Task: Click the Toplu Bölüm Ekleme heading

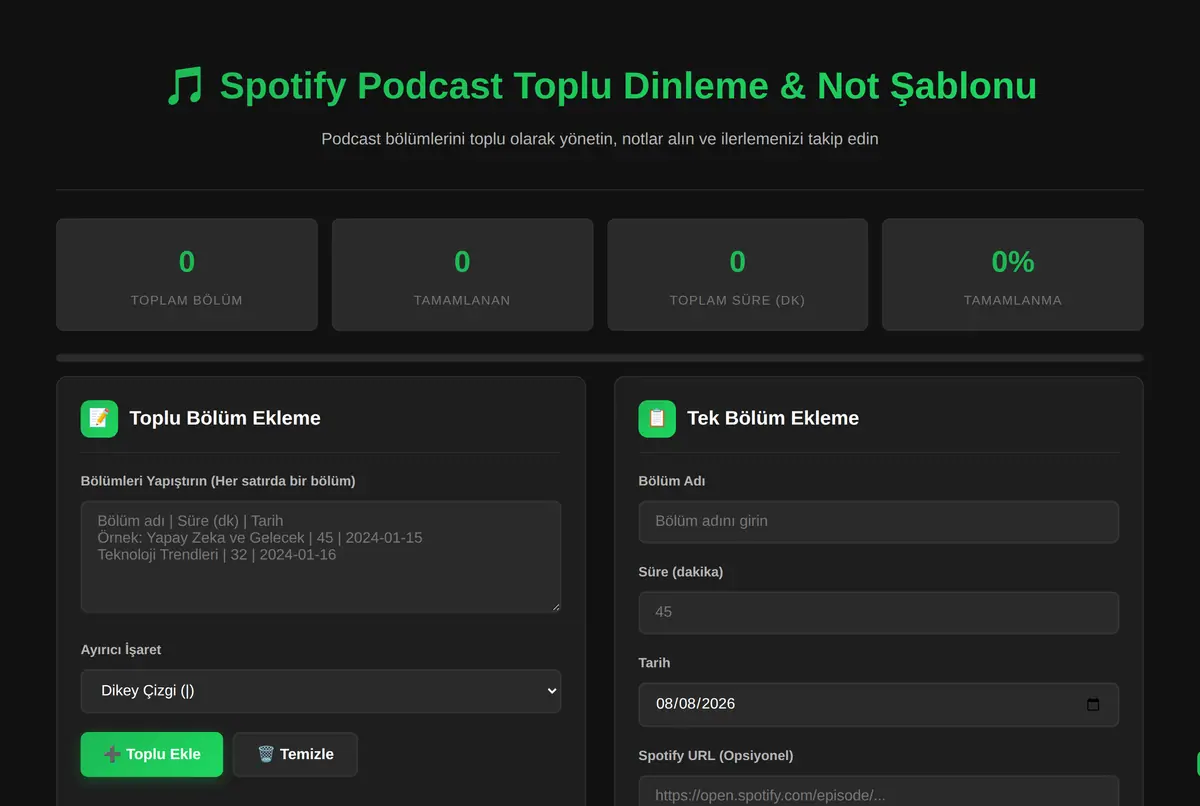Action: click(x=225, y=418)
